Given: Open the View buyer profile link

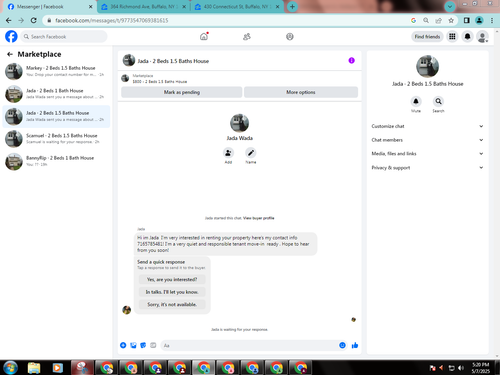Looking at the screenshot, I should 259,218.
